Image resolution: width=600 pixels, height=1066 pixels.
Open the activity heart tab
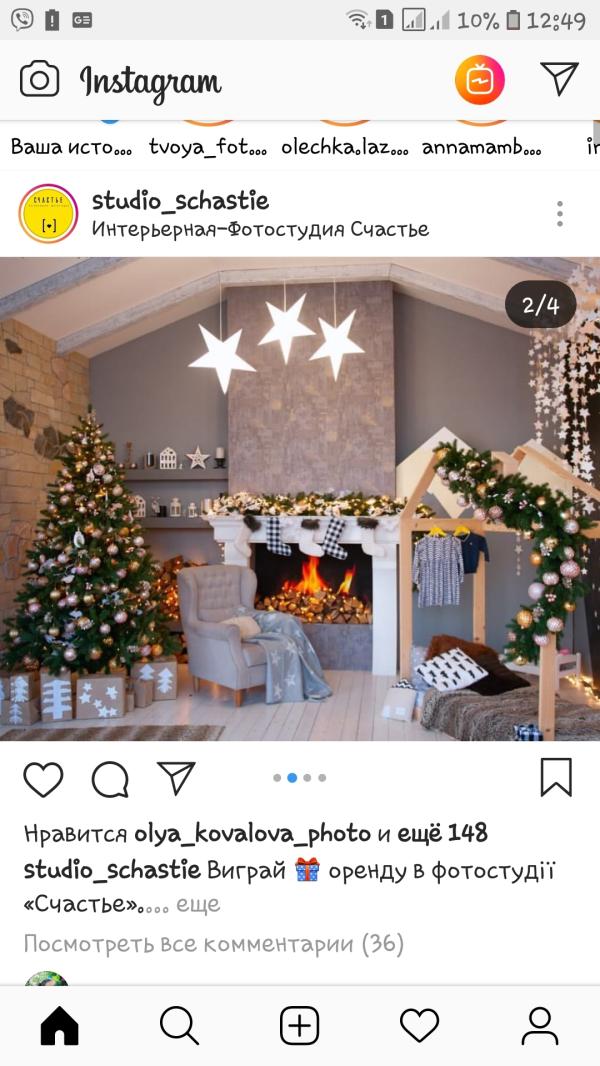(419, 1025)
